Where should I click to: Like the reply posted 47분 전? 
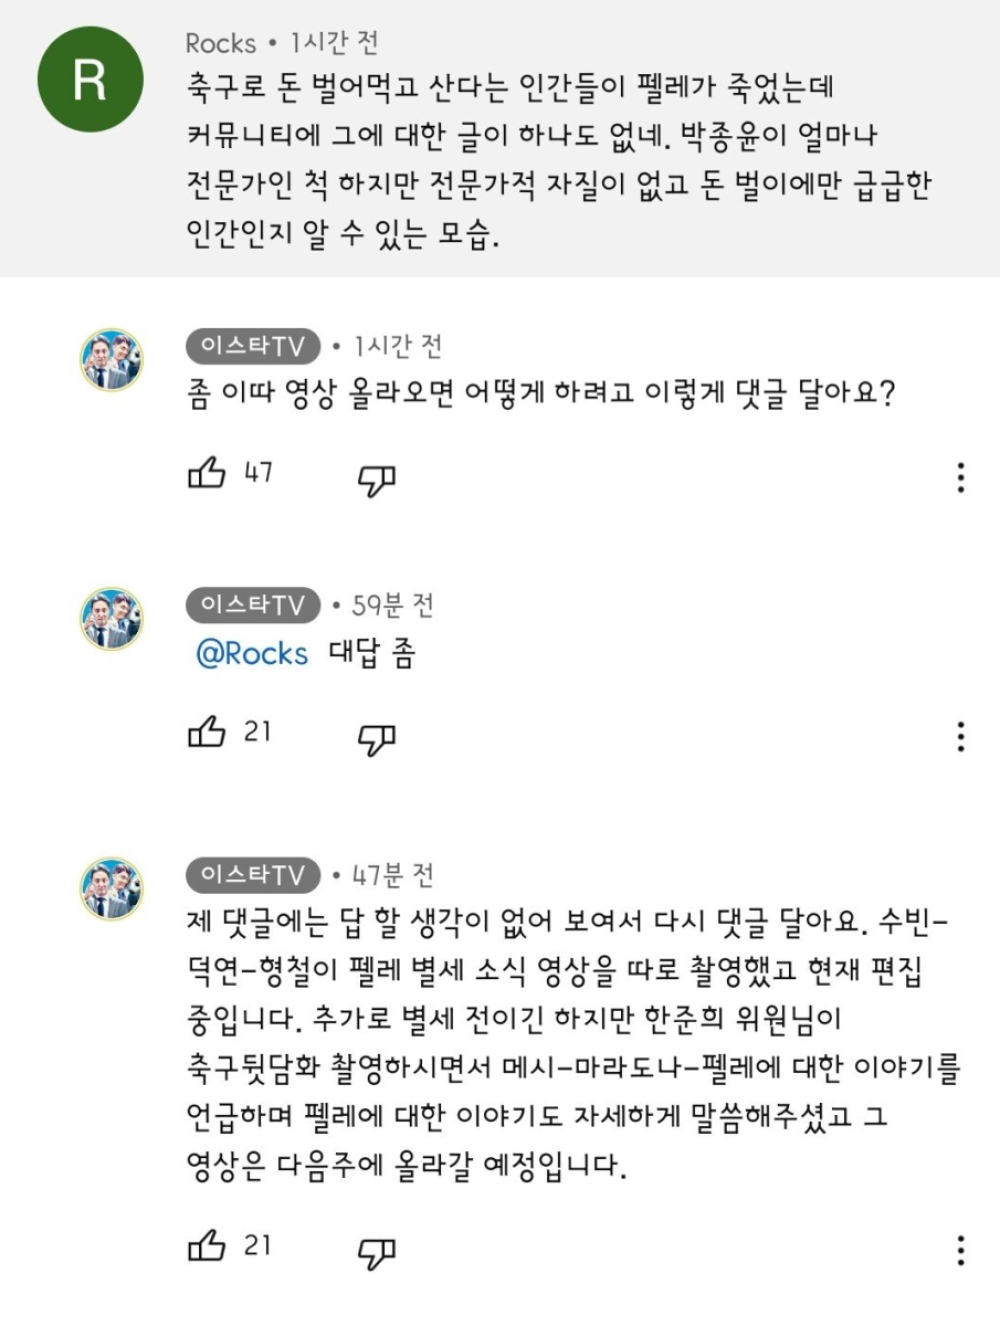[207, 1246]
